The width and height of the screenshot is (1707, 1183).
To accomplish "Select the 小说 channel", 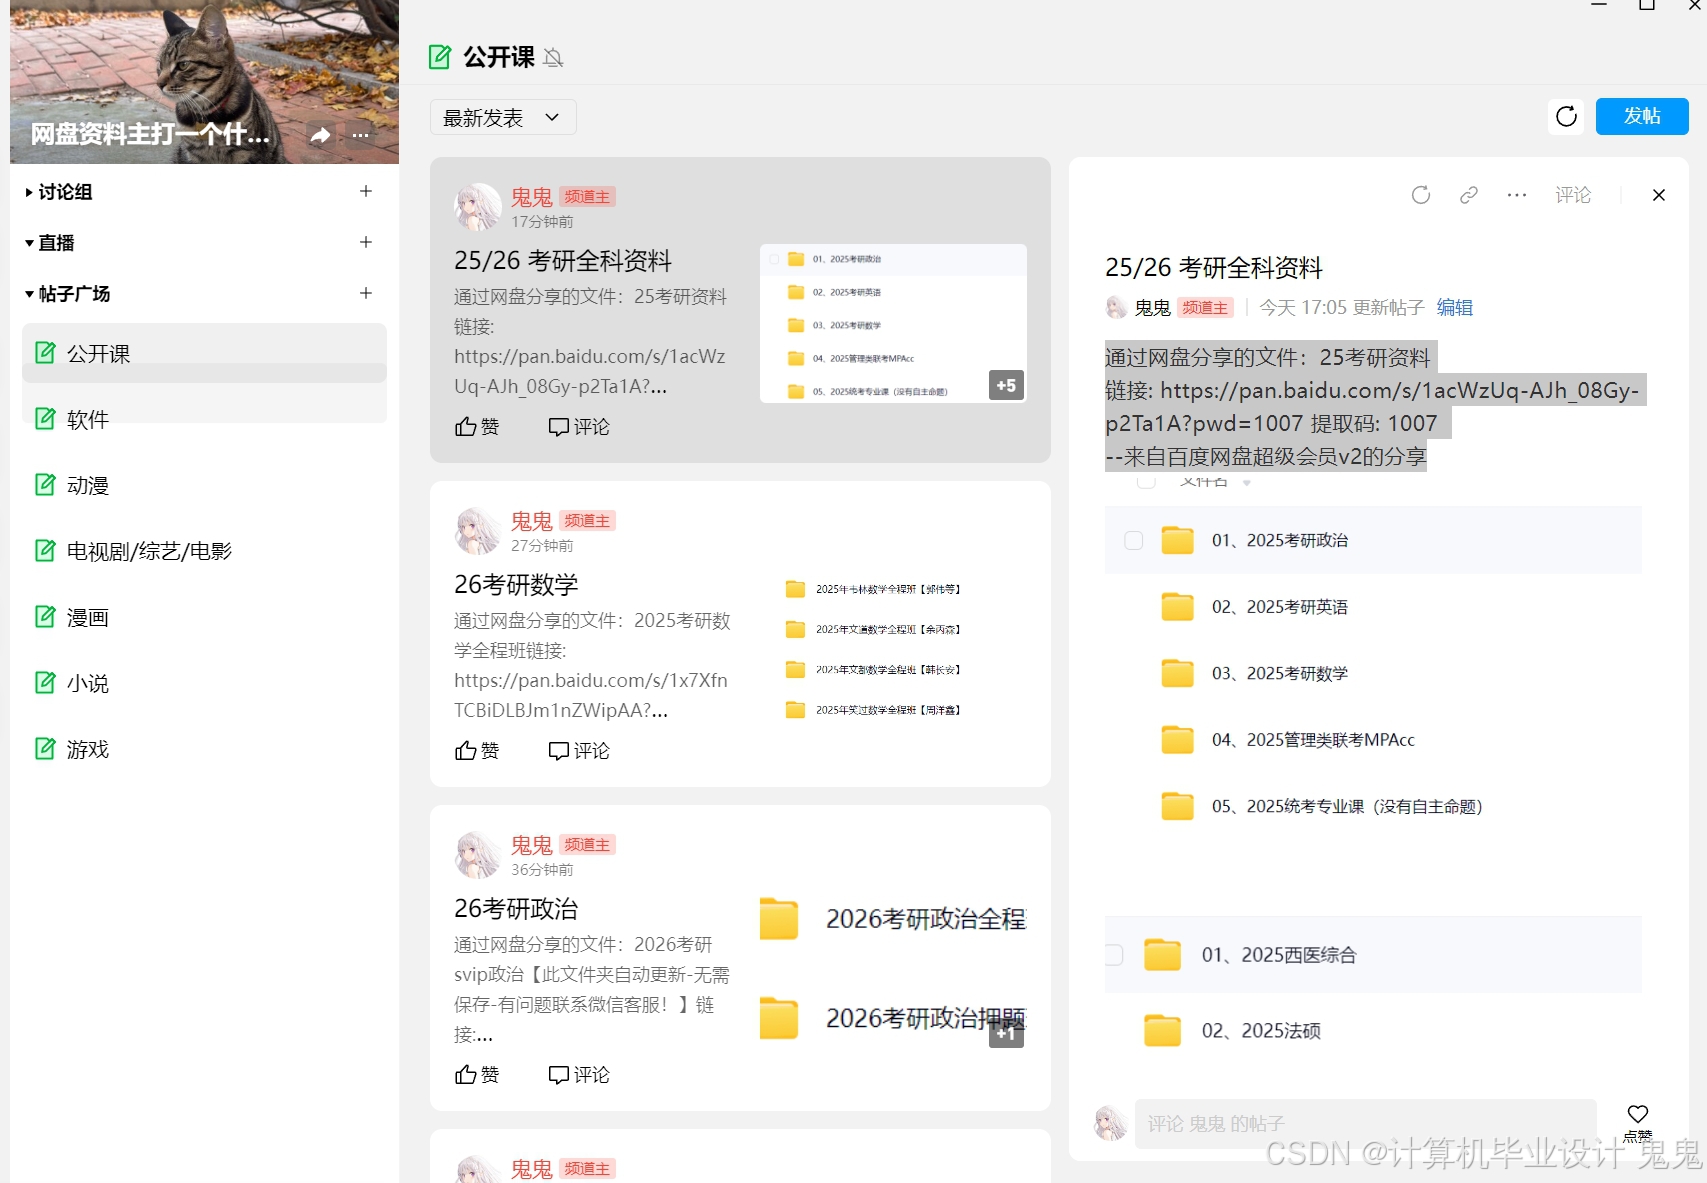I will point(204,683).
